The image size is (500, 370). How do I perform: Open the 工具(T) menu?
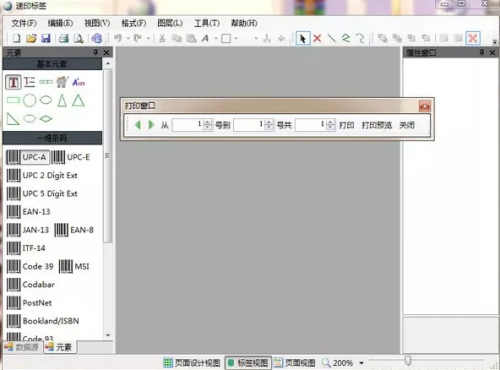(x=207, y=23)
